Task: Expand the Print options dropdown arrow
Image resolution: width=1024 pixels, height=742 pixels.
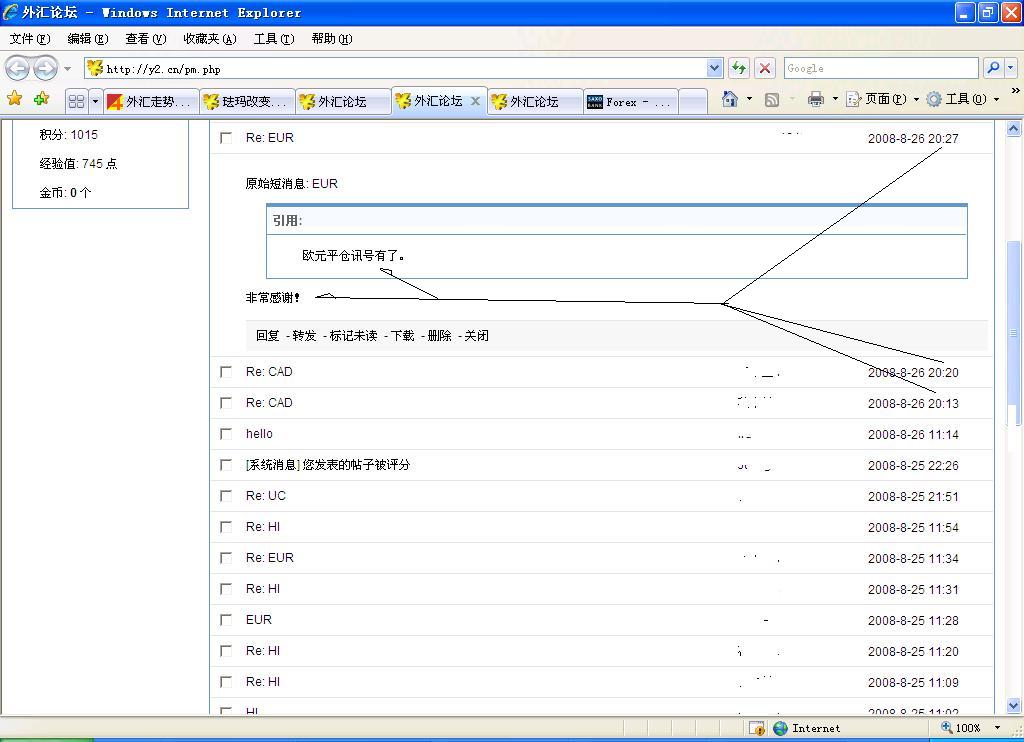Action: 835,99
